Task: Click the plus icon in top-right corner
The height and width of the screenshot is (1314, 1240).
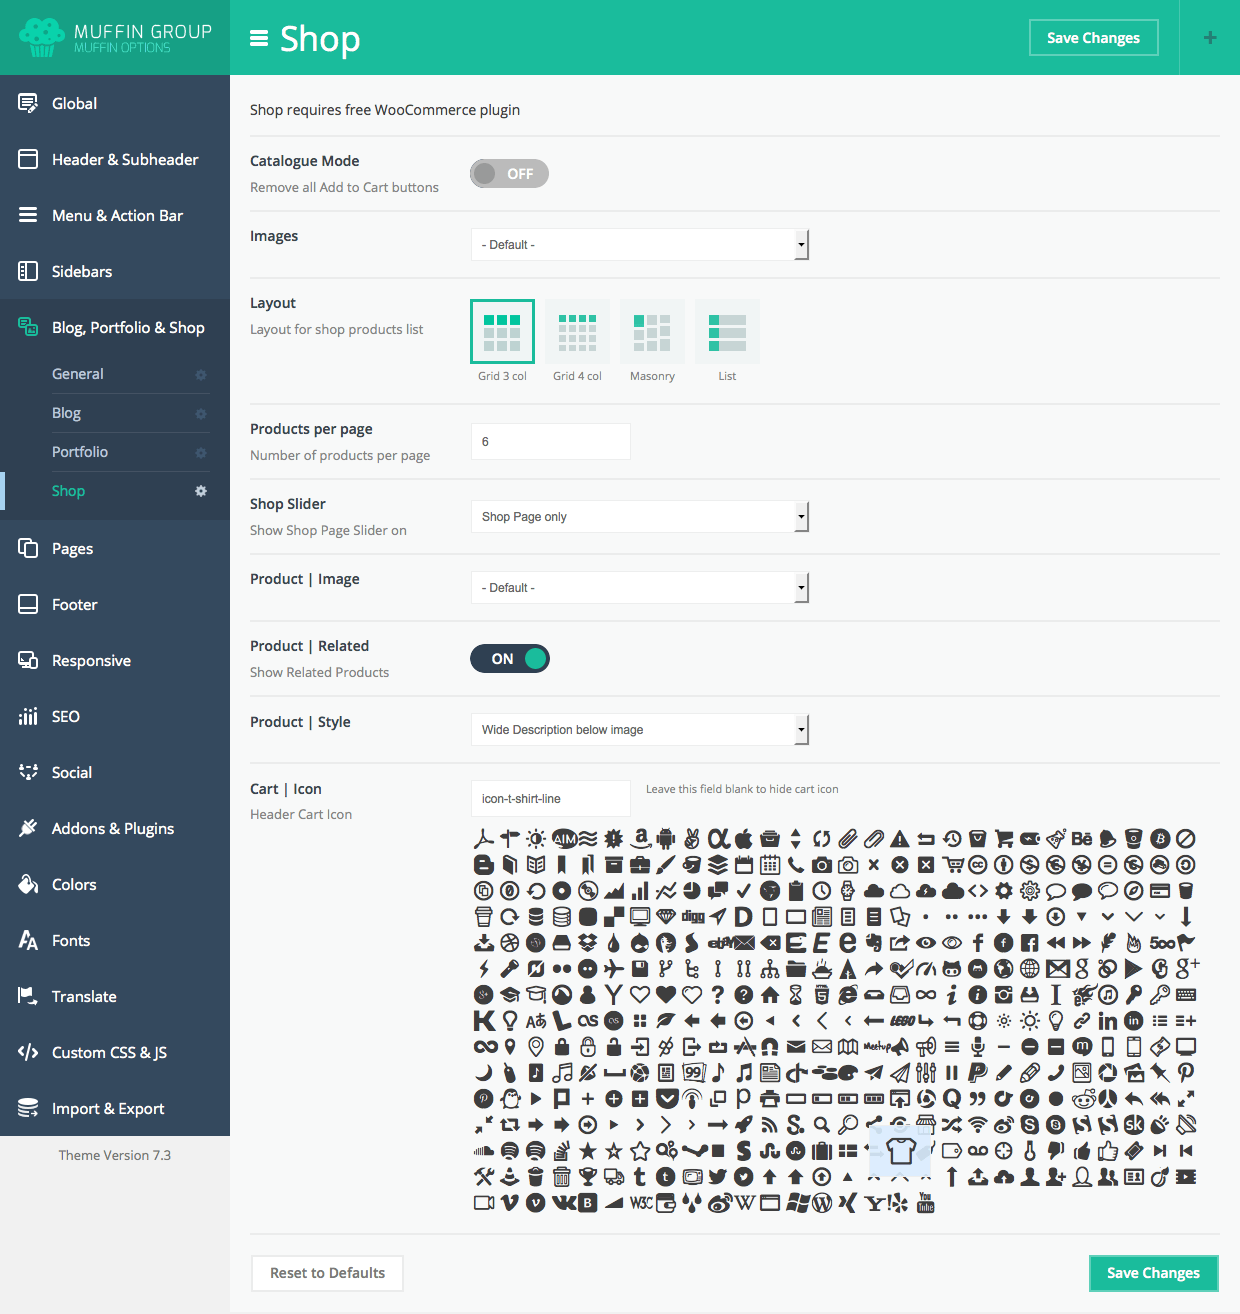Action: [1210, 38]
